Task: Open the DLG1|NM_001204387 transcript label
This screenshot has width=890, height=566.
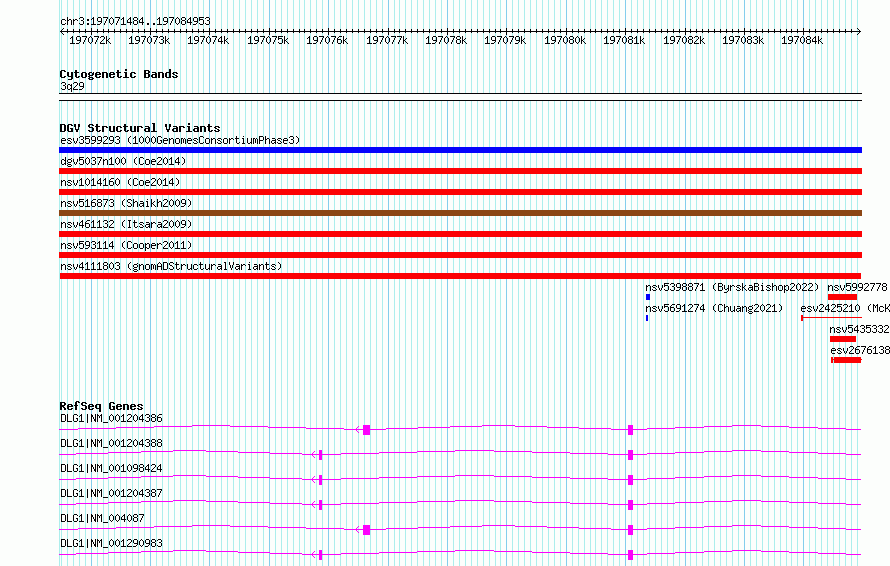Action: [111, 493]
